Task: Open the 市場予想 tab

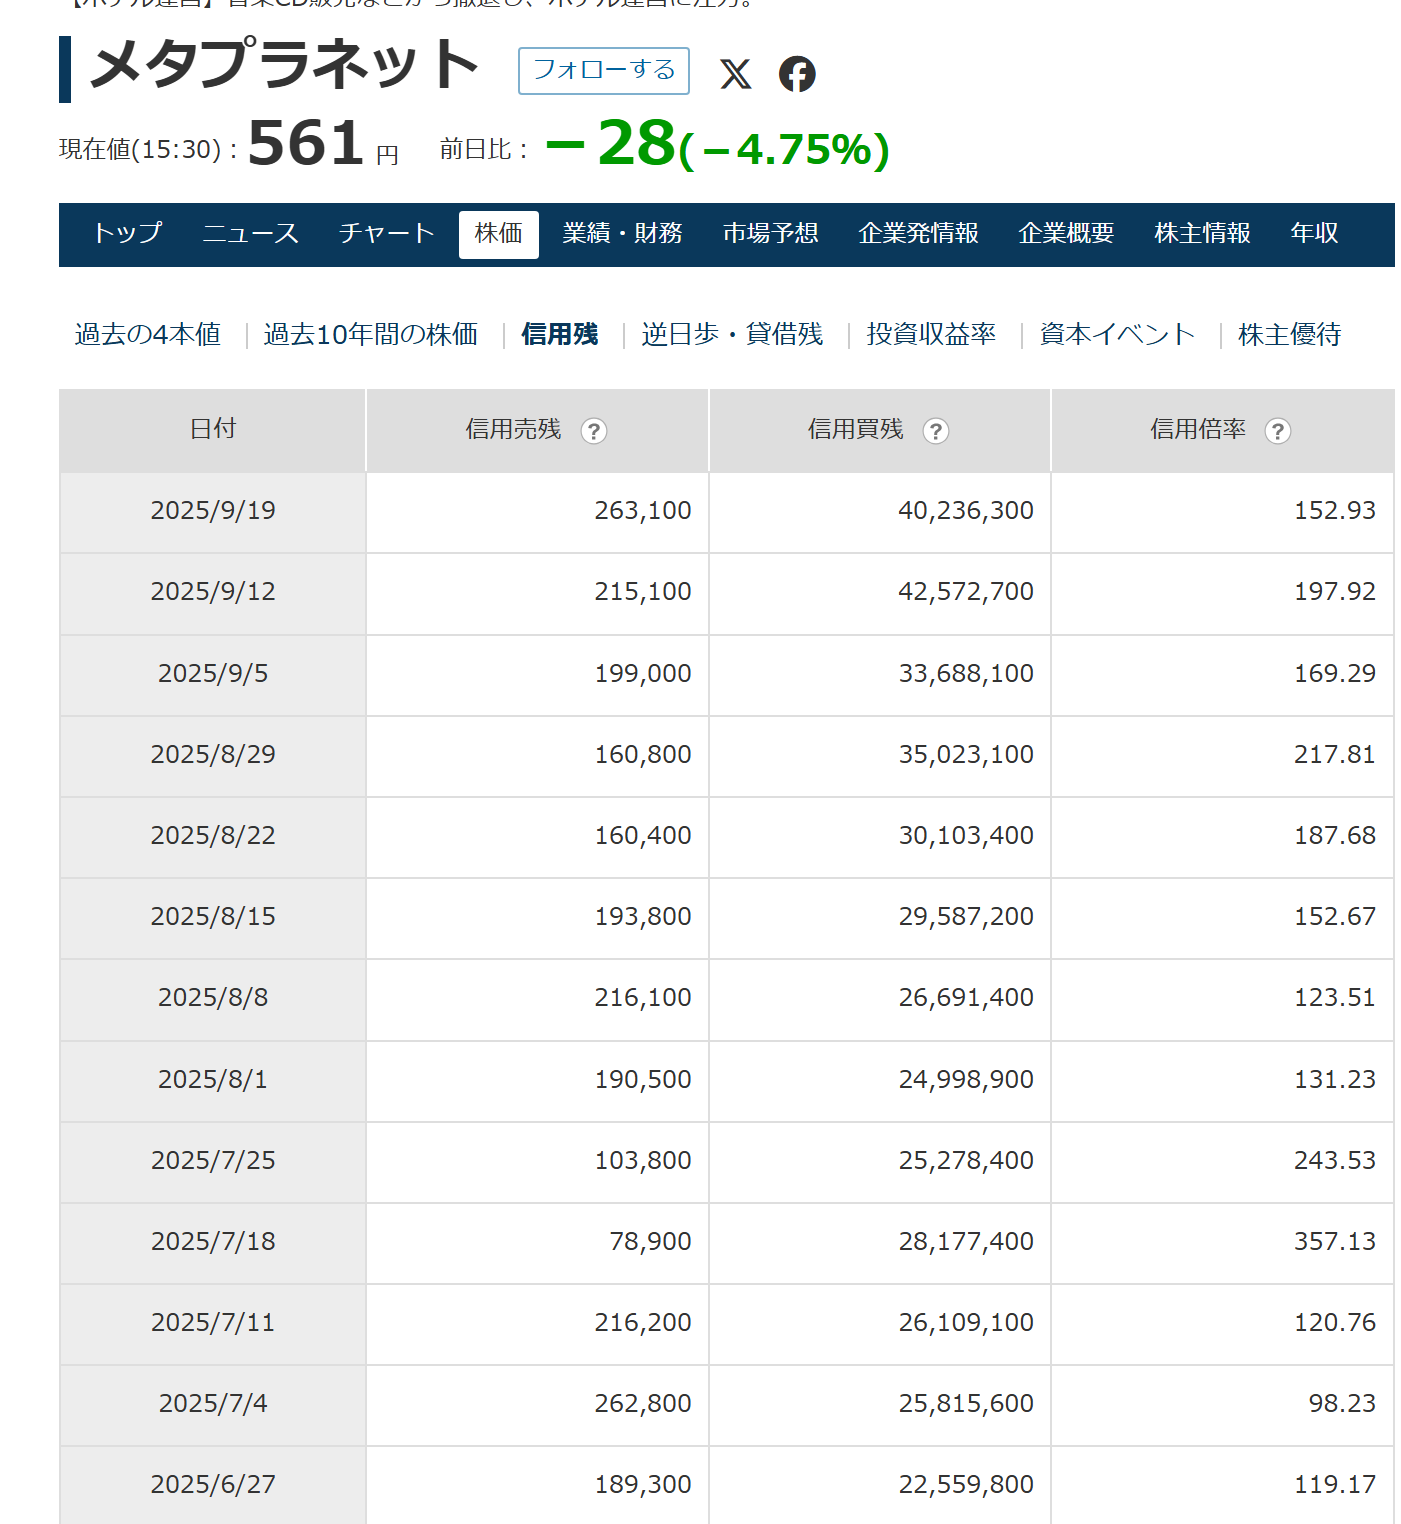Action: click(771, 233)
